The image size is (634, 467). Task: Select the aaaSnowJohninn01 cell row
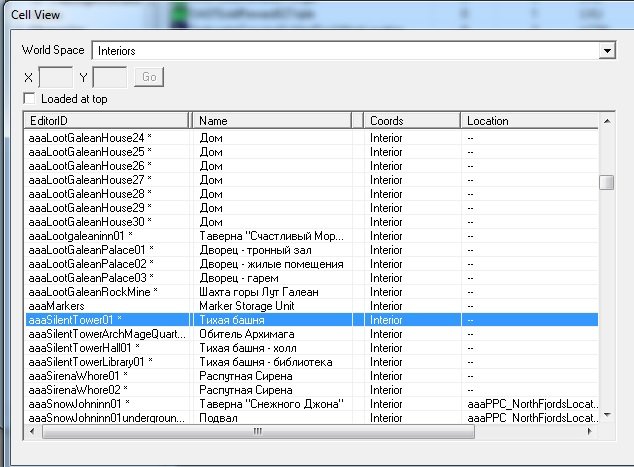[90, 403]
